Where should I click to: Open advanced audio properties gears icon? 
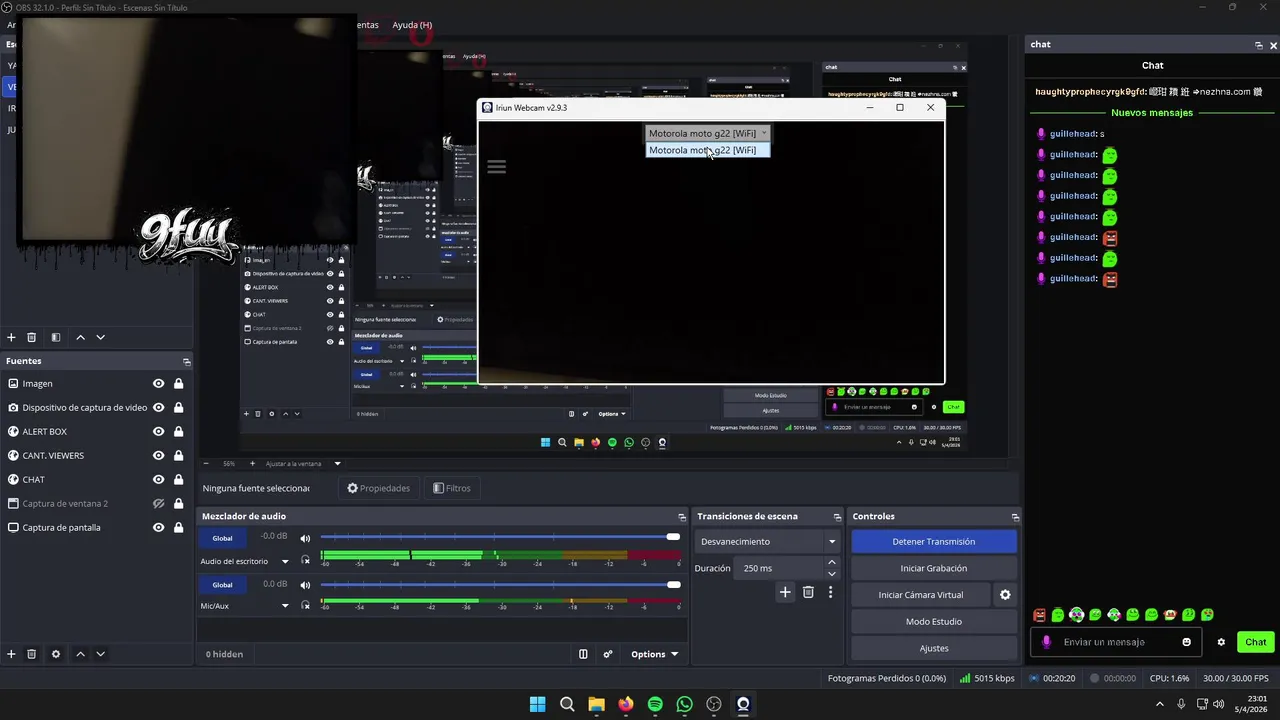point(608,654)
